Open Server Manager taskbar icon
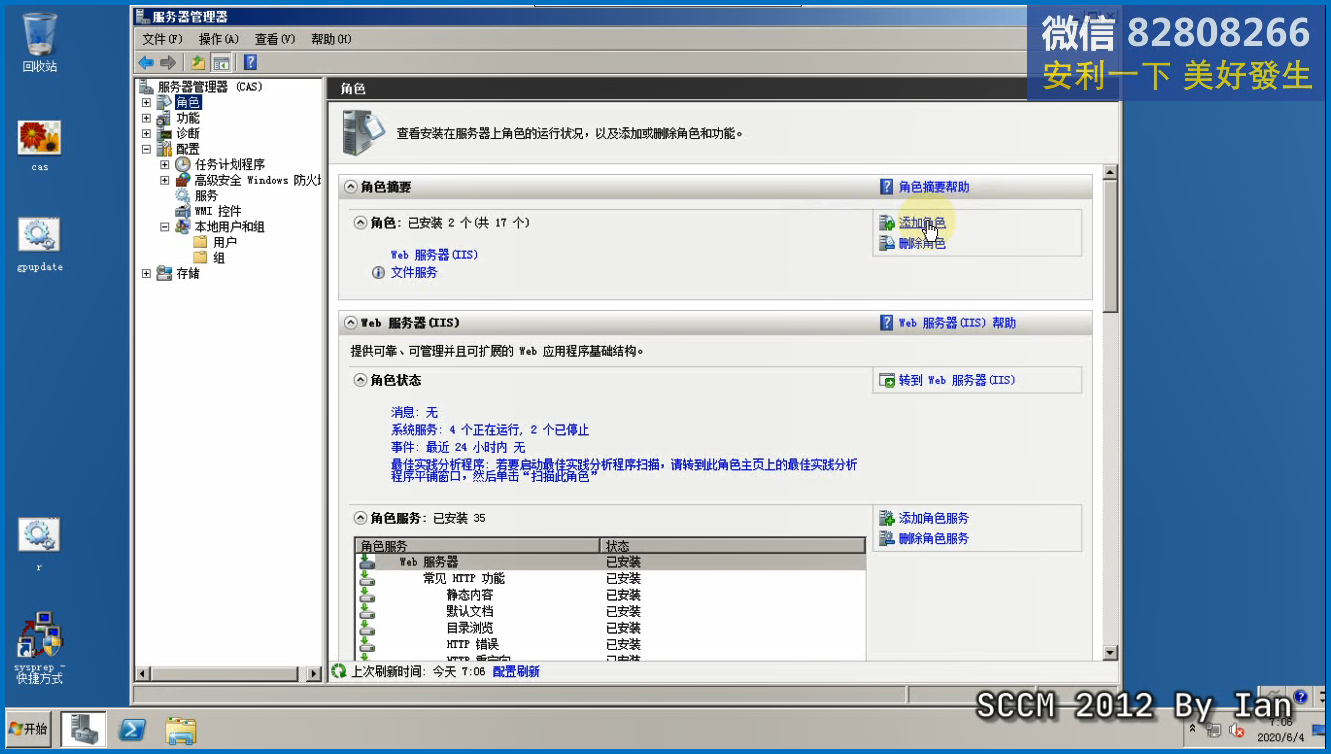Viewport: 1331px width, 754px height. 83,729
